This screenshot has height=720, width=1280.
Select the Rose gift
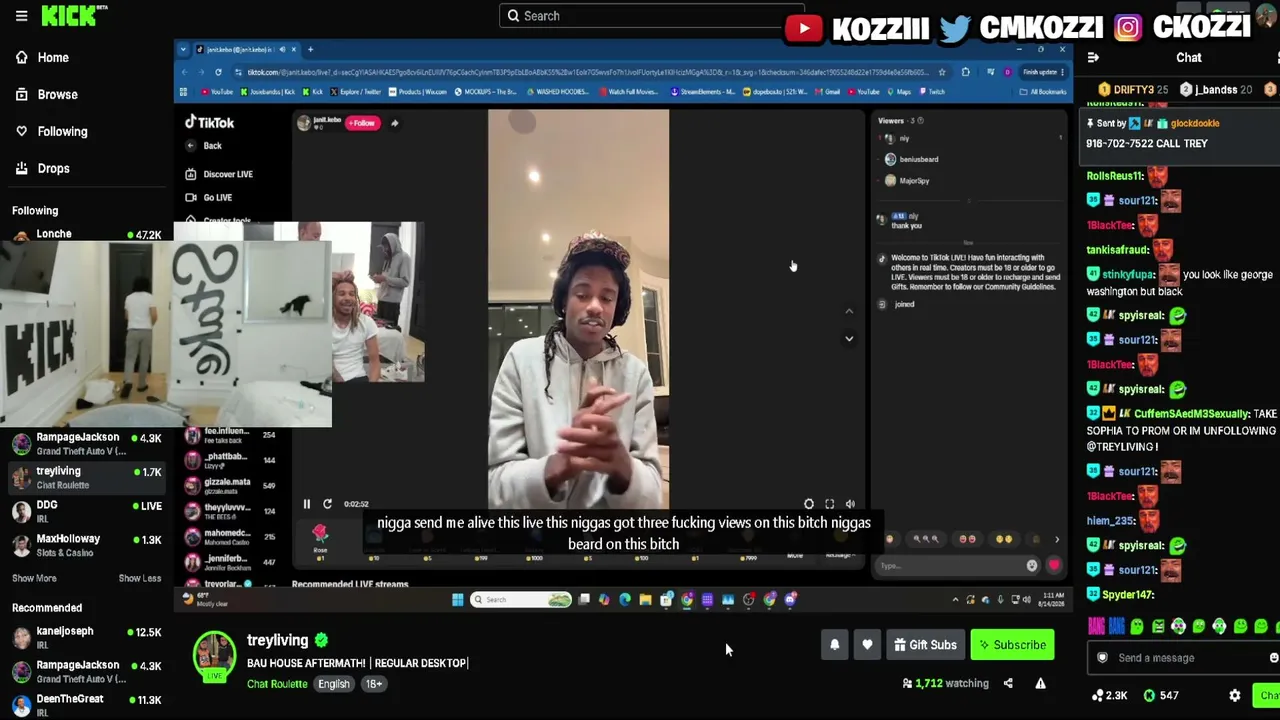320,539
